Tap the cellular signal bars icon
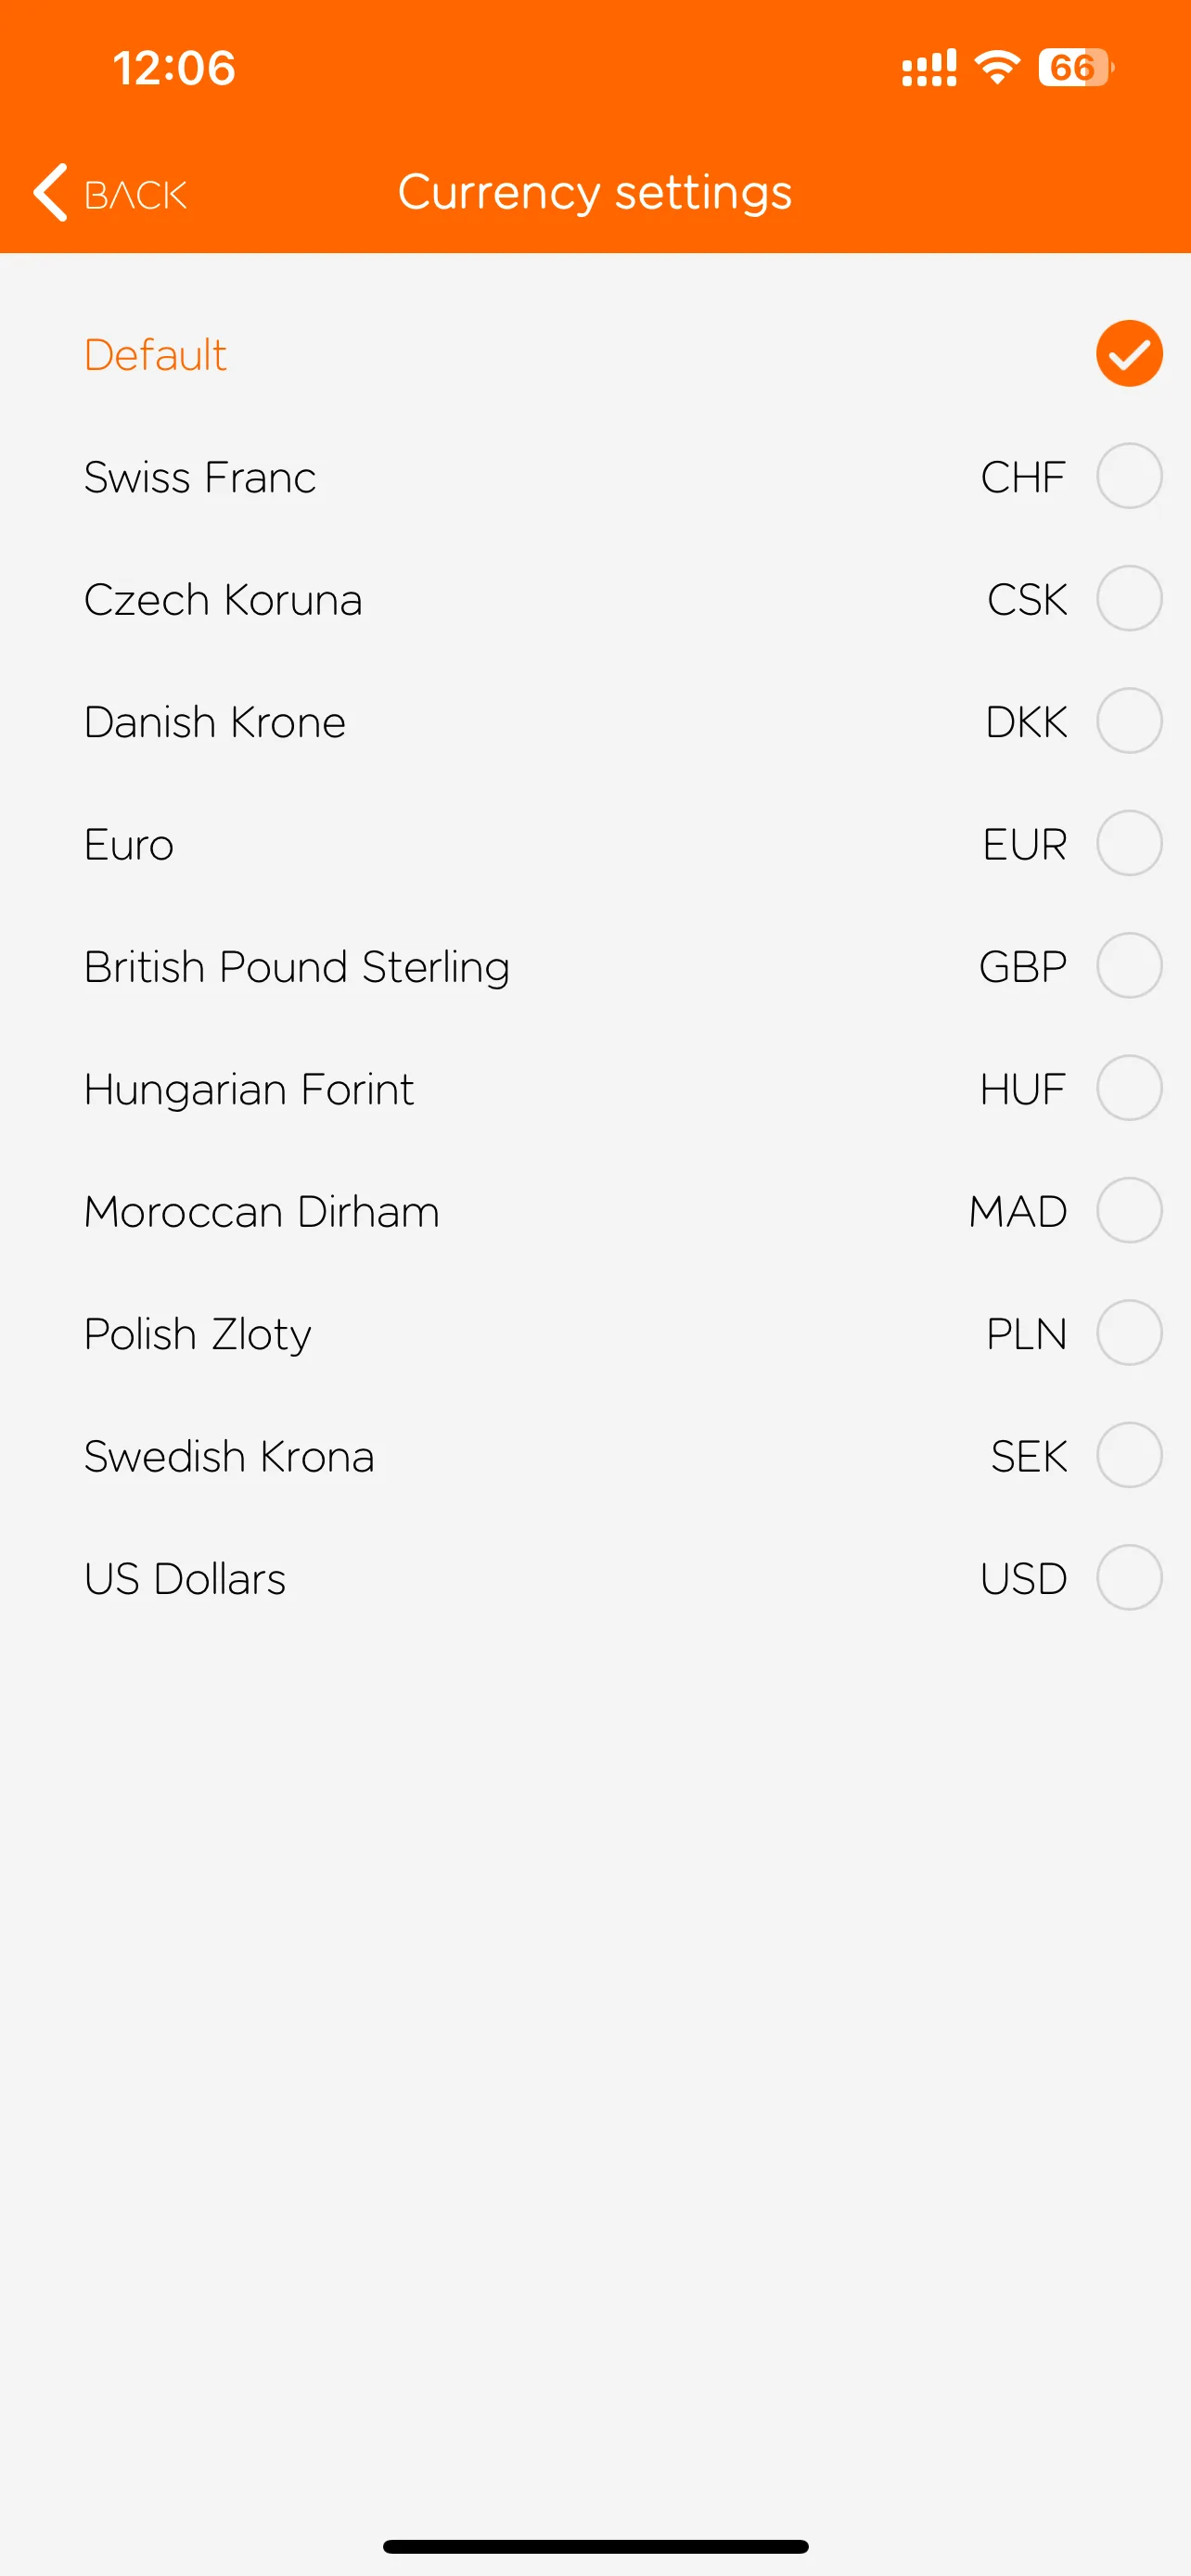The image size is (1191, 2576). tap(928, 68)
